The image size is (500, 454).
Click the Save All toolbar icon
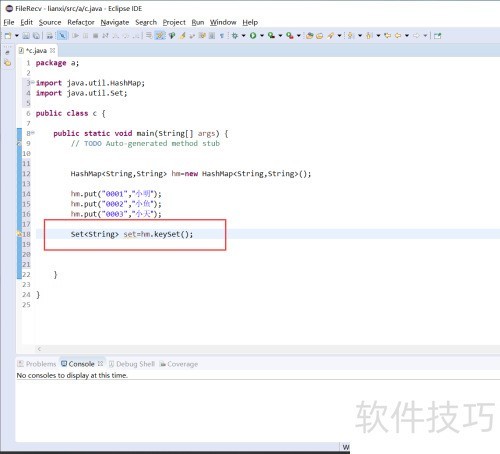36,36
